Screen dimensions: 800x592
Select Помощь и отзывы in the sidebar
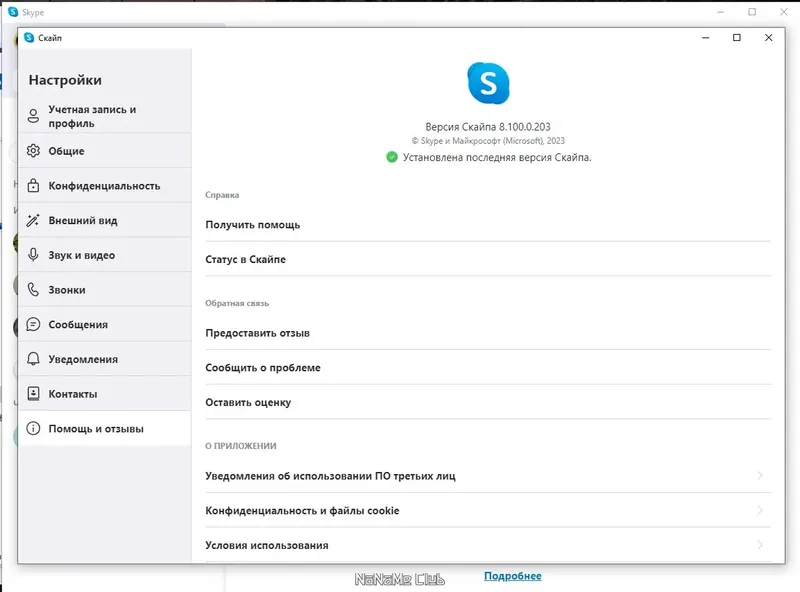[105, 428]
